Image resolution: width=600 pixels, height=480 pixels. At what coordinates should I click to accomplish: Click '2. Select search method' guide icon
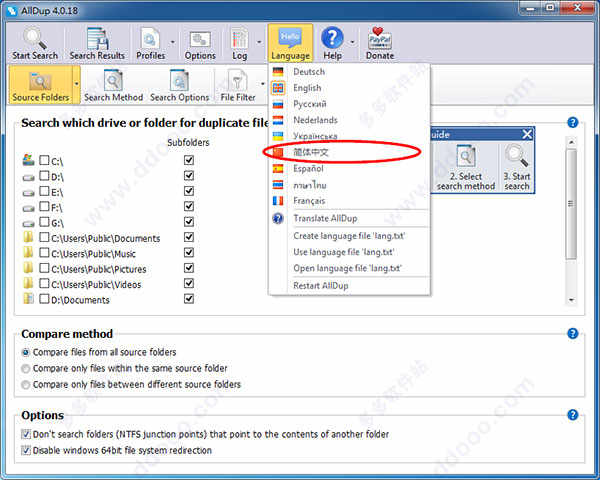click(x=466, y=157)
